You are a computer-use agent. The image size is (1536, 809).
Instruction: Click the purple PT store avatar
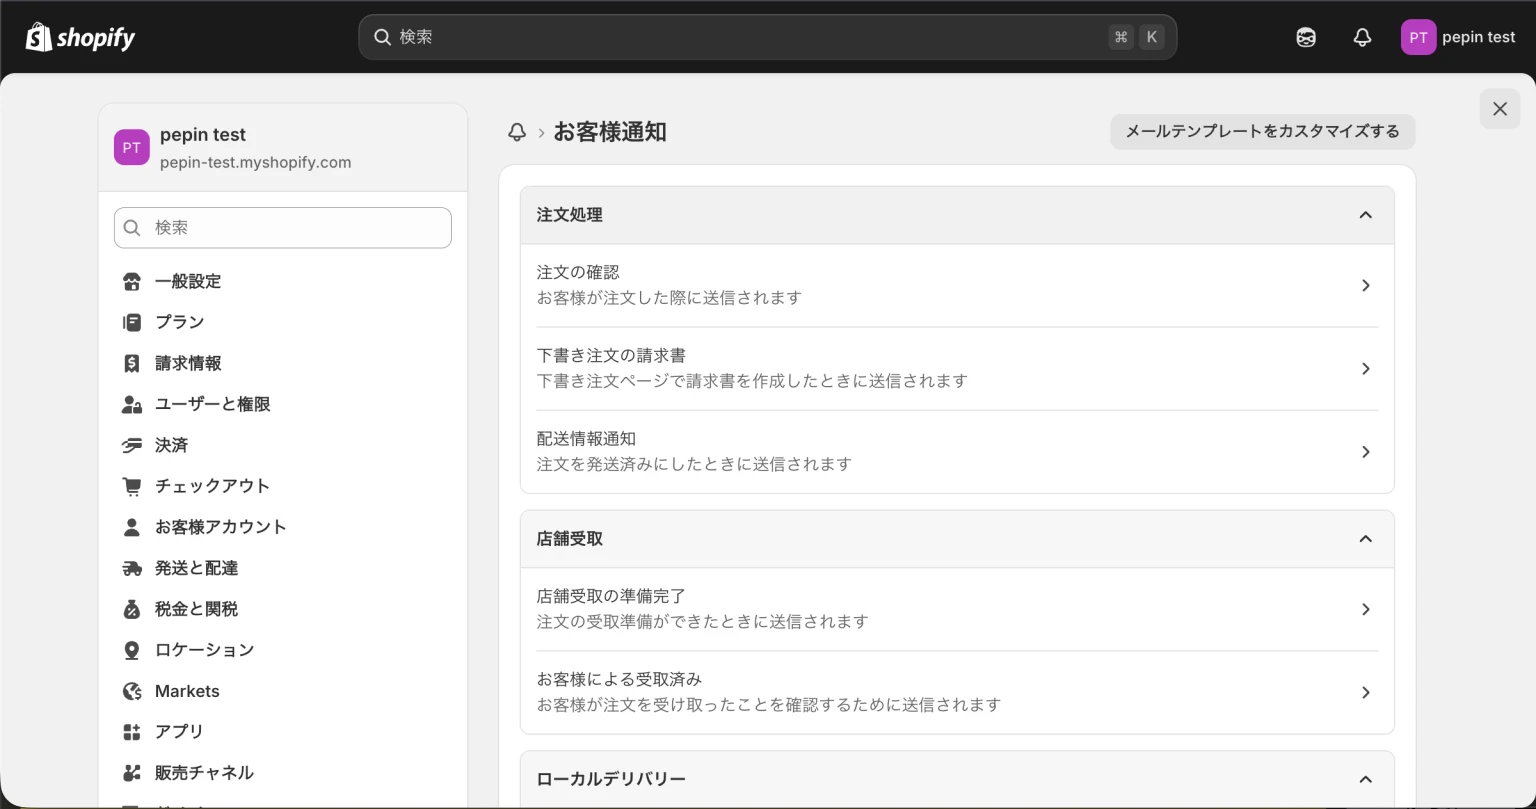tap(1417, 37)
